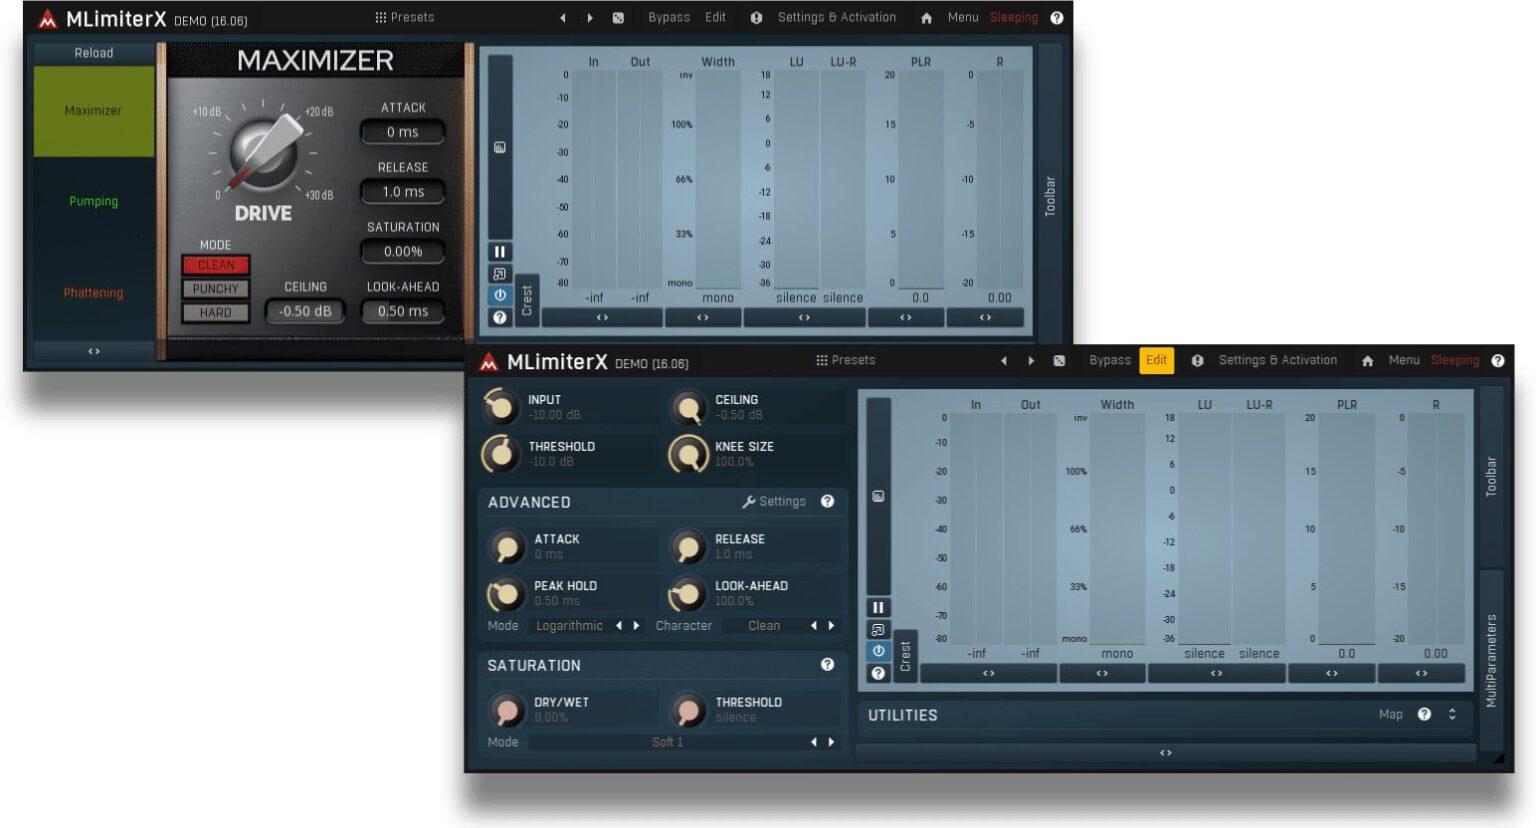Open SATURATION section help icon
The width and height of the screenshot is (1536, 828).
coord(827,664)
